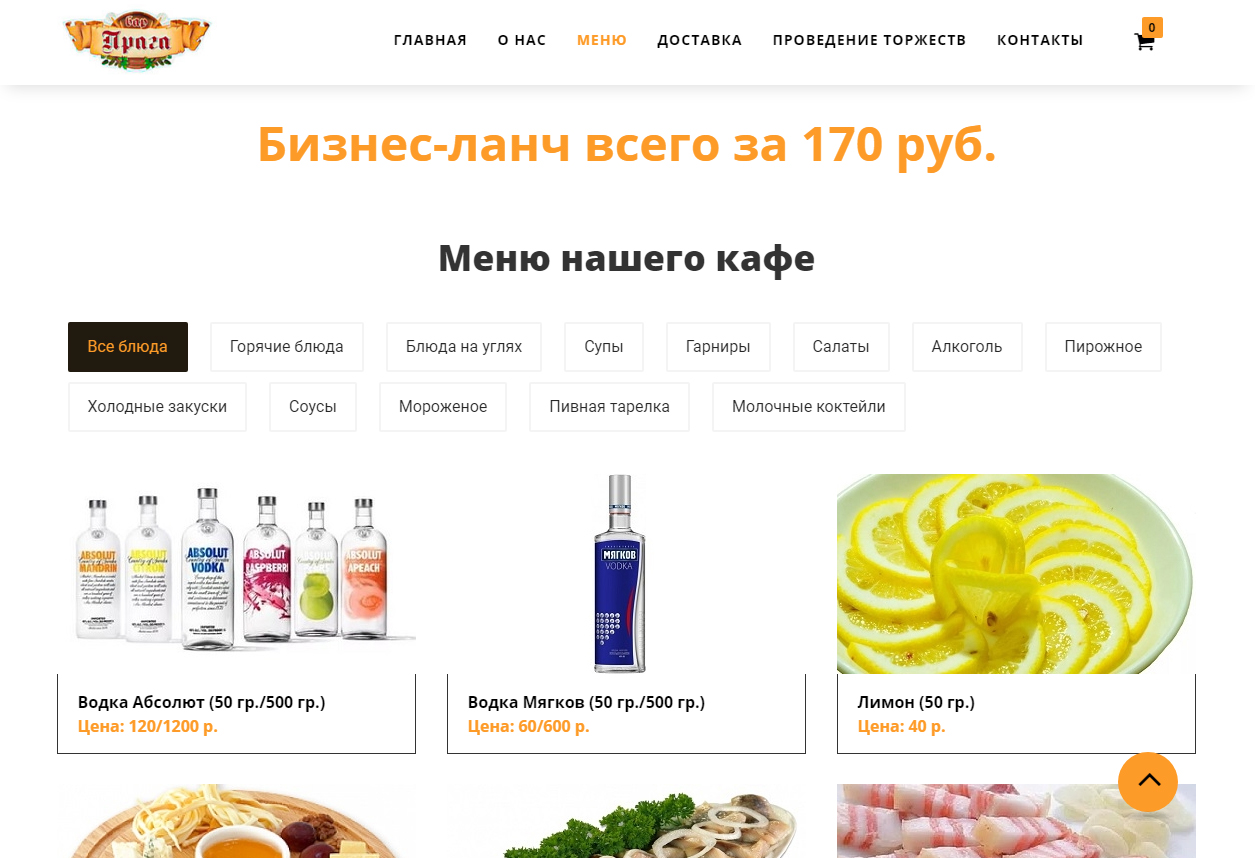Open the shopping cart icon
The image size is (1255, 858).
click(1144, 42)
